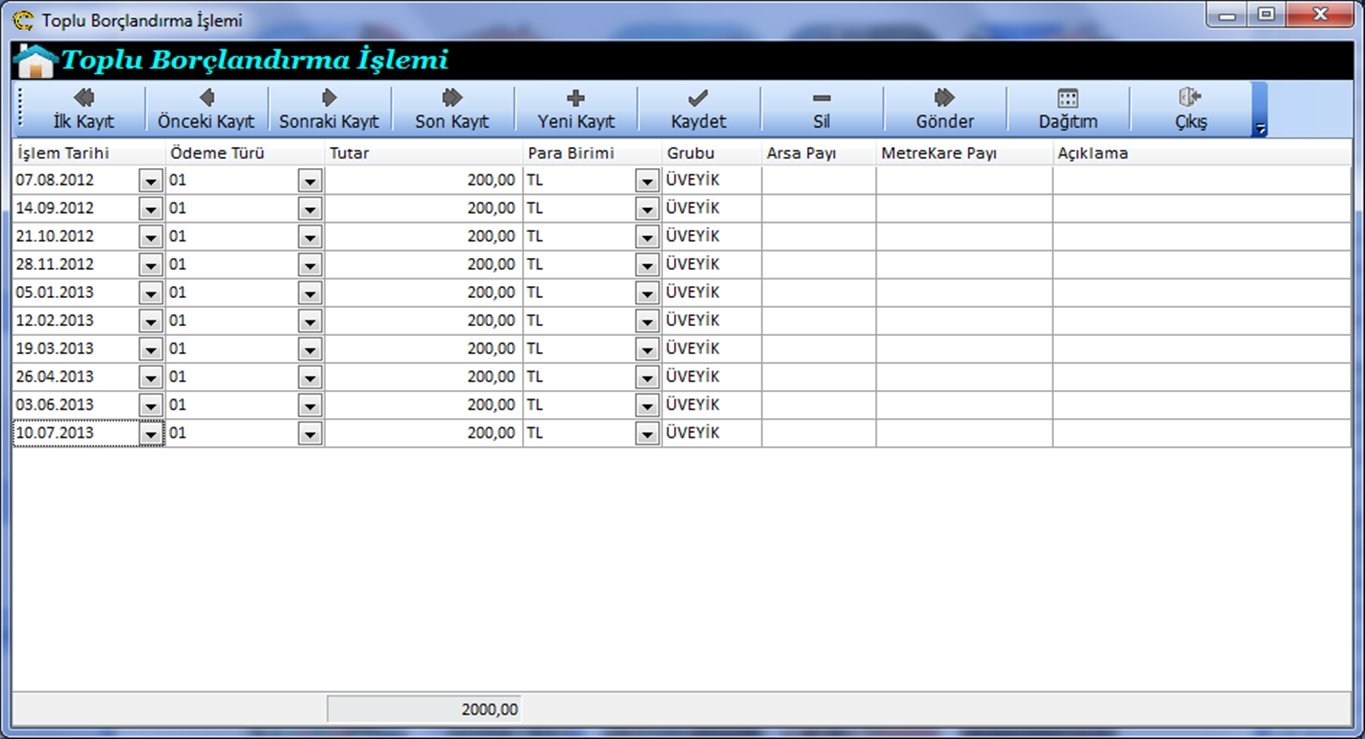Image resolution: width=1365 pixels, height=739 pixels.
Task: Save using the Kaydet checkmark
Action: point(698,109)
